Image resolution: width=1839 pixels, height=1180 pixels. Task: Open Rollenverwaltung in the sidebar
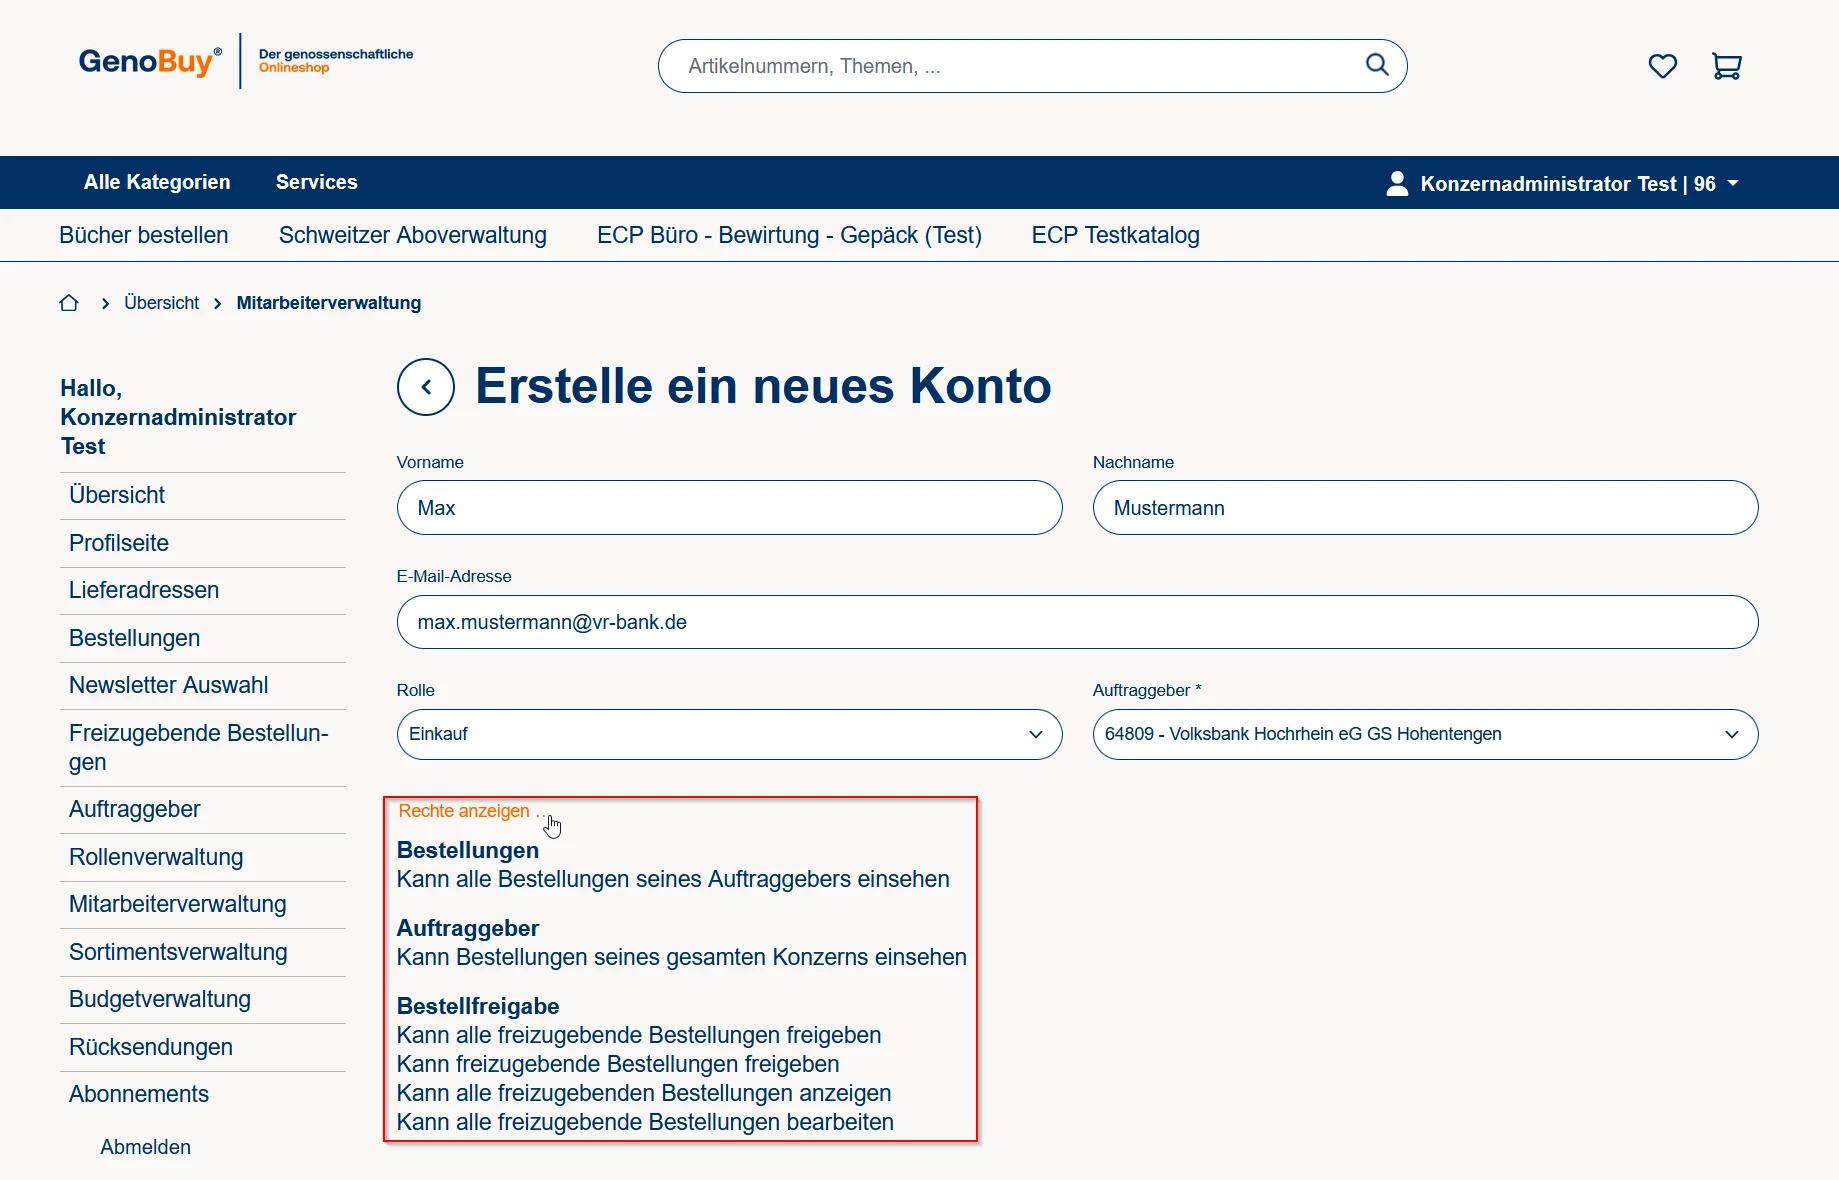tap(156, 857)
